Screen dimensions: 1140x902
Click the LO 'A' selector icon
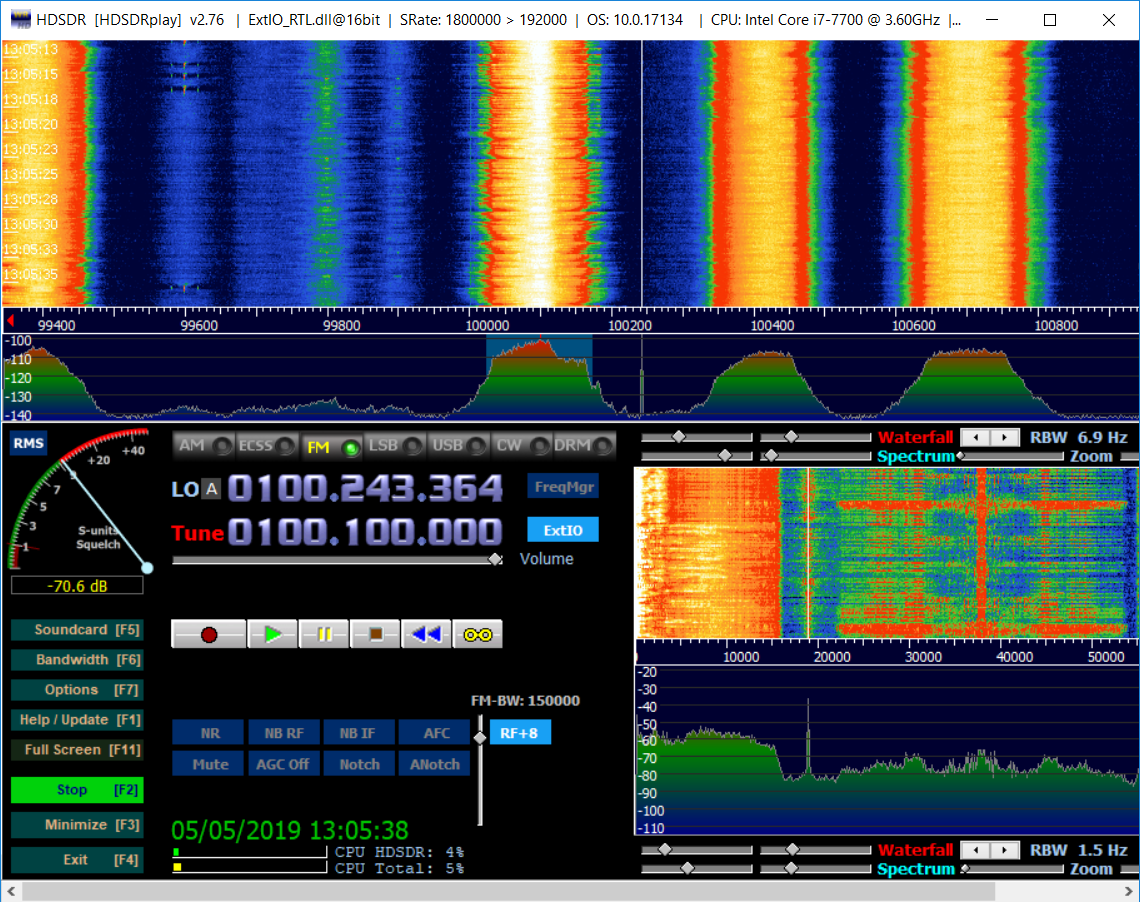pyautogui.click(x=210, y=489)
